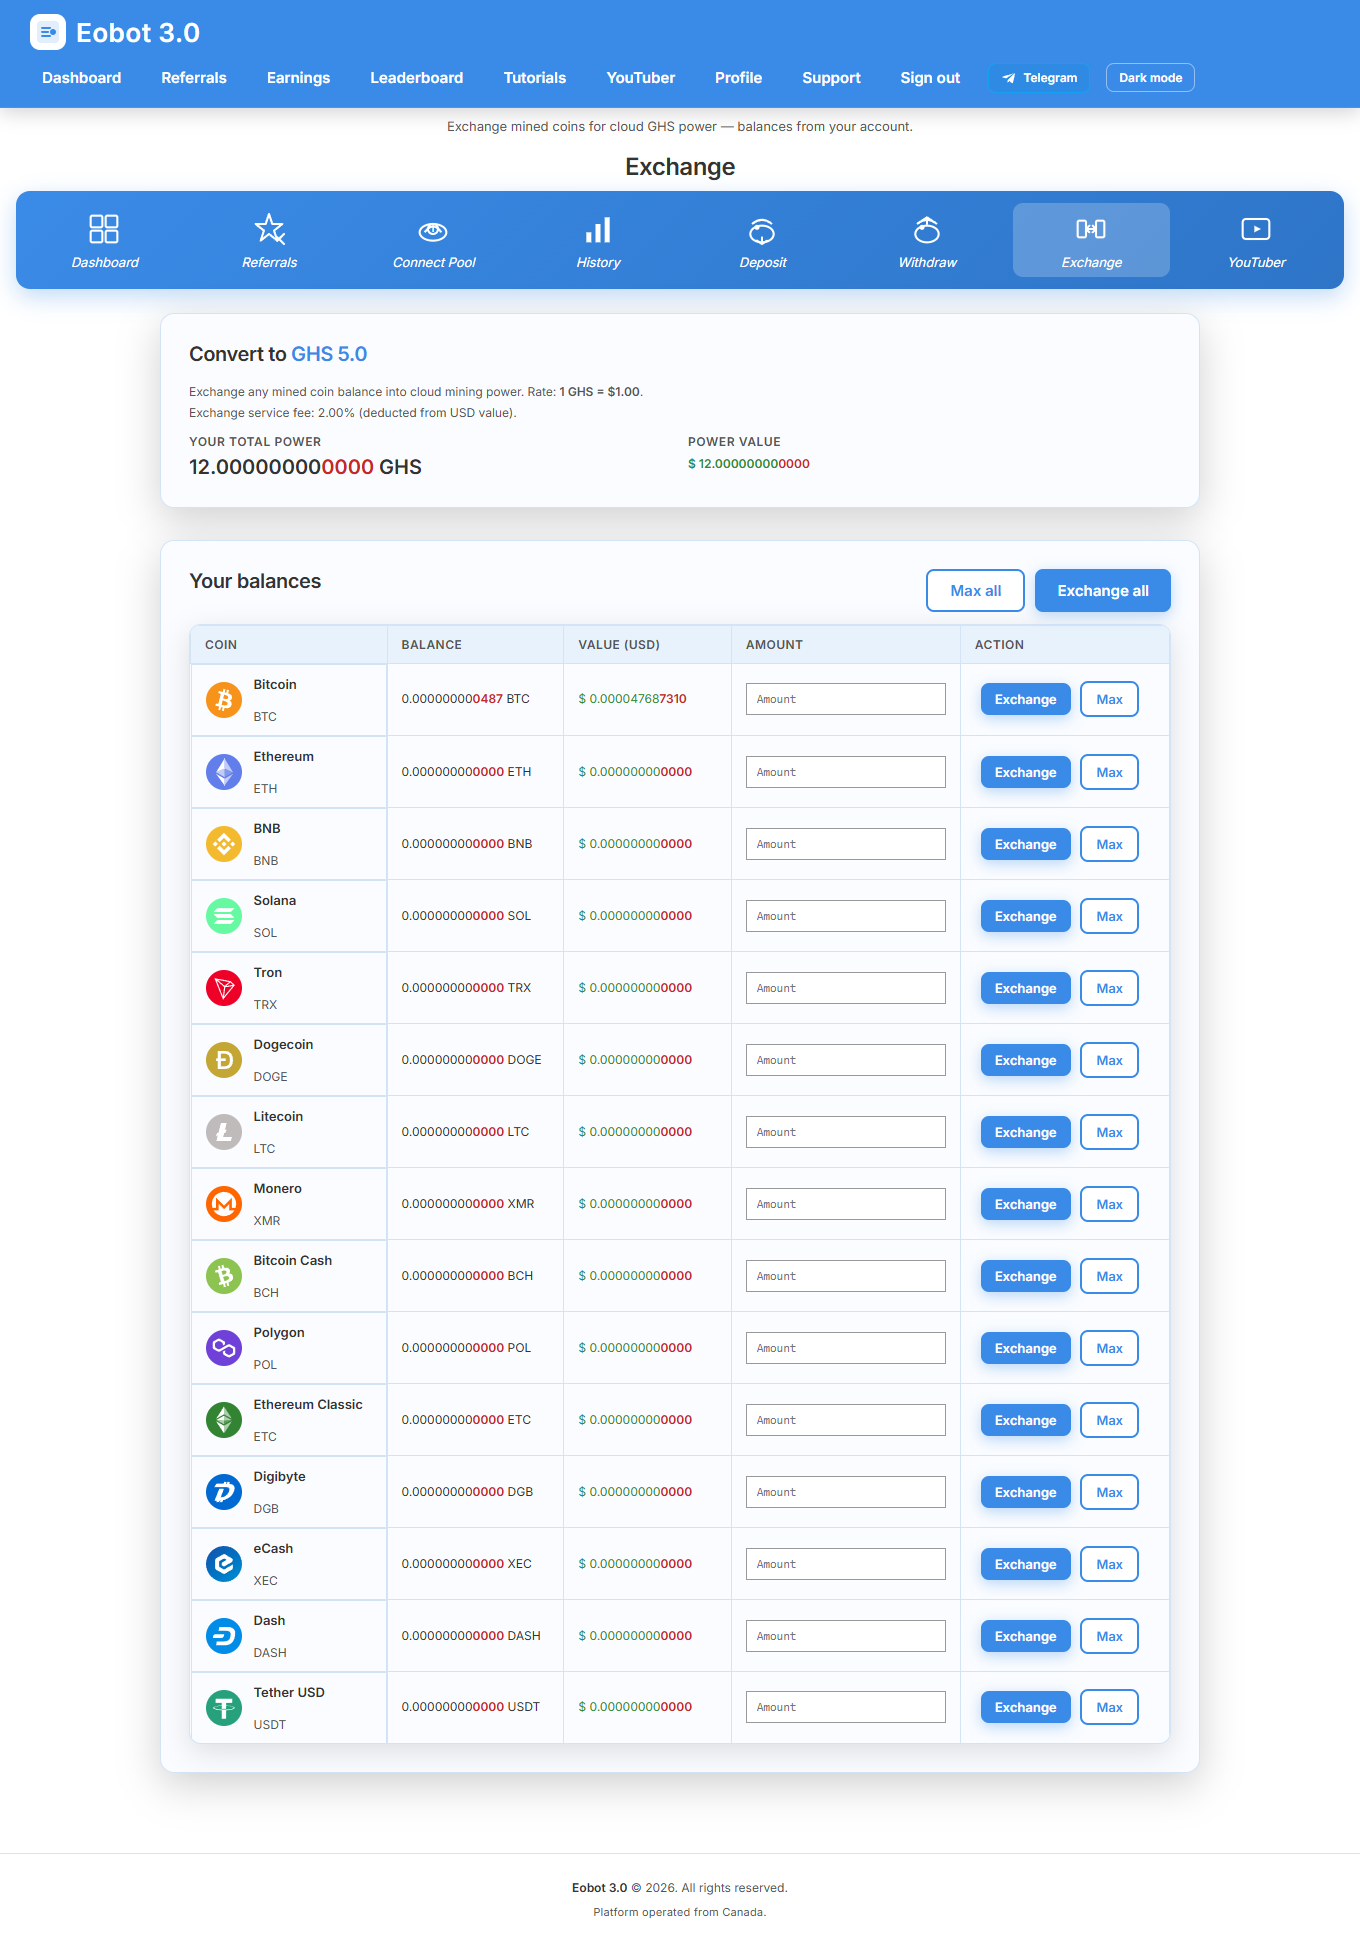
Task: Open Tutorials menu item
Action: tap(534, 78)
